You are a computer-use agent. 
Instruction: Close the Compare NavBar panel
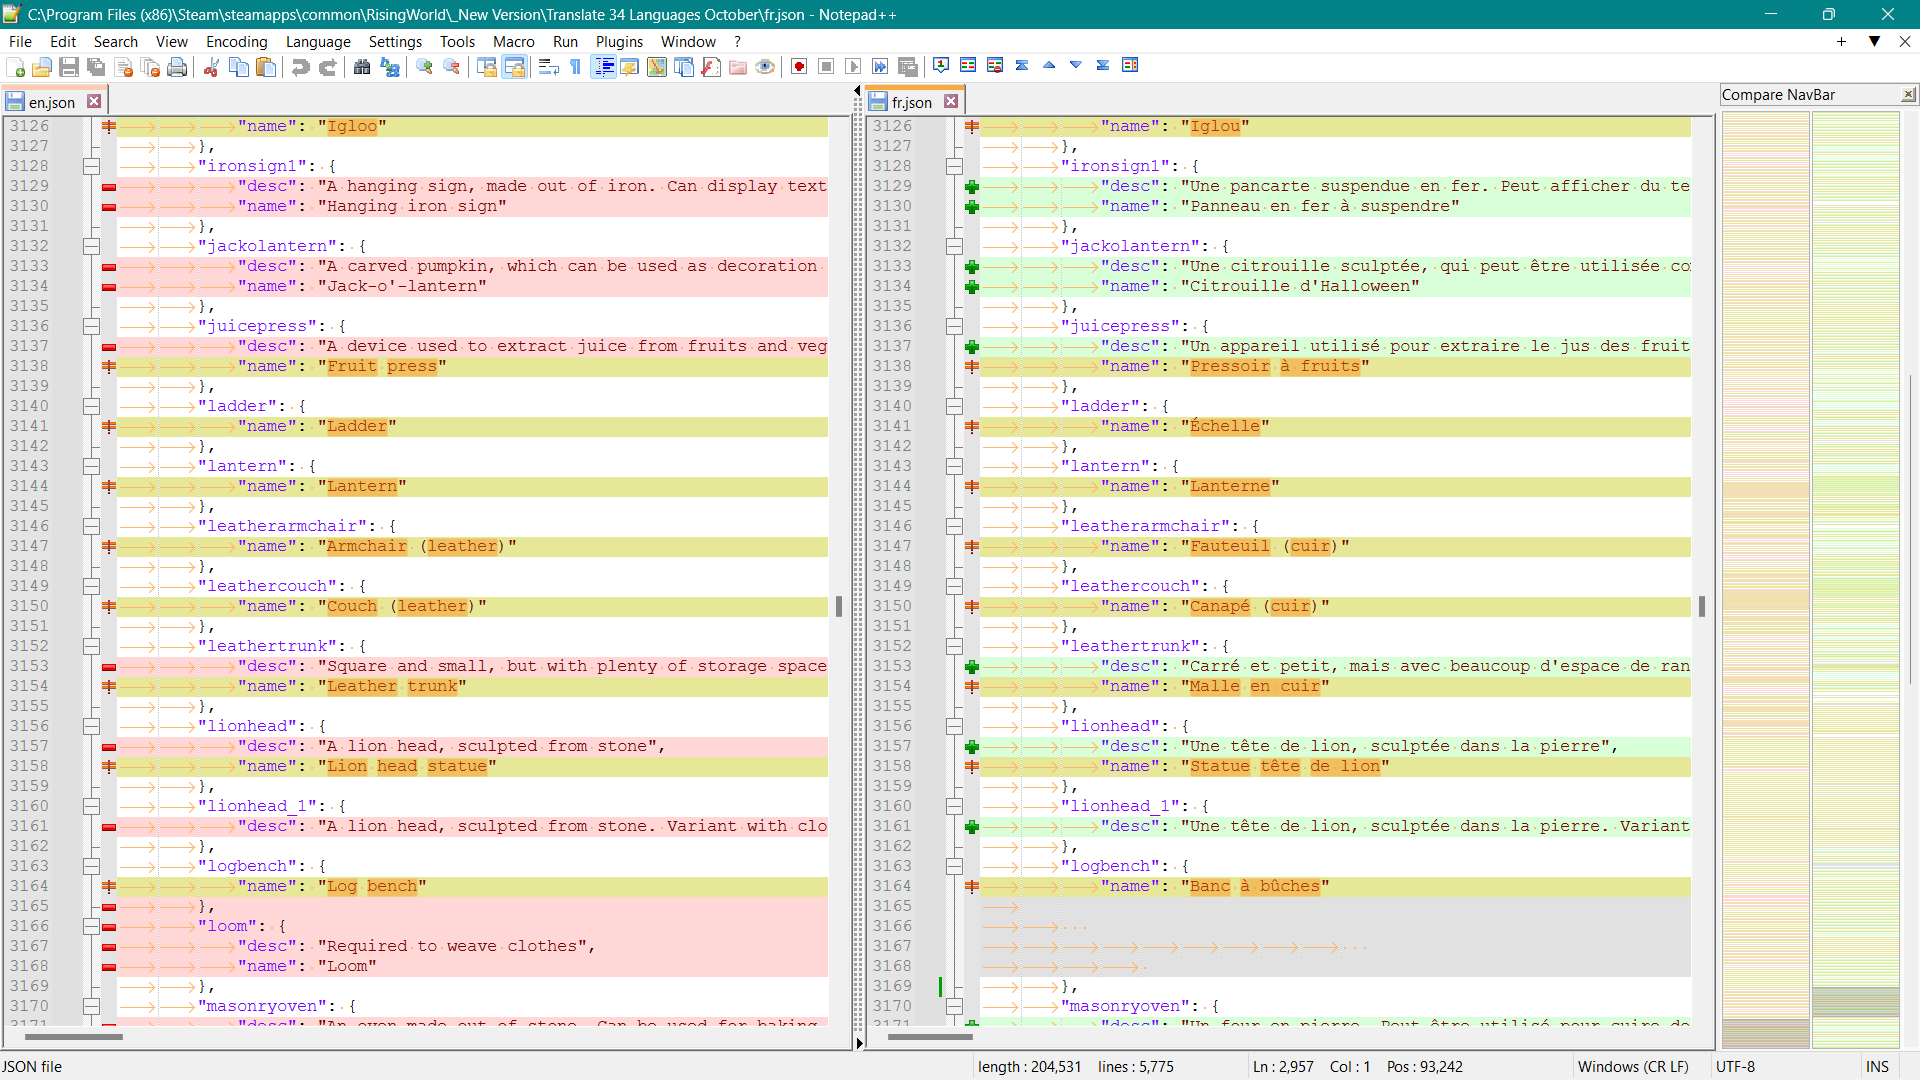click(x=1908, y=94)
